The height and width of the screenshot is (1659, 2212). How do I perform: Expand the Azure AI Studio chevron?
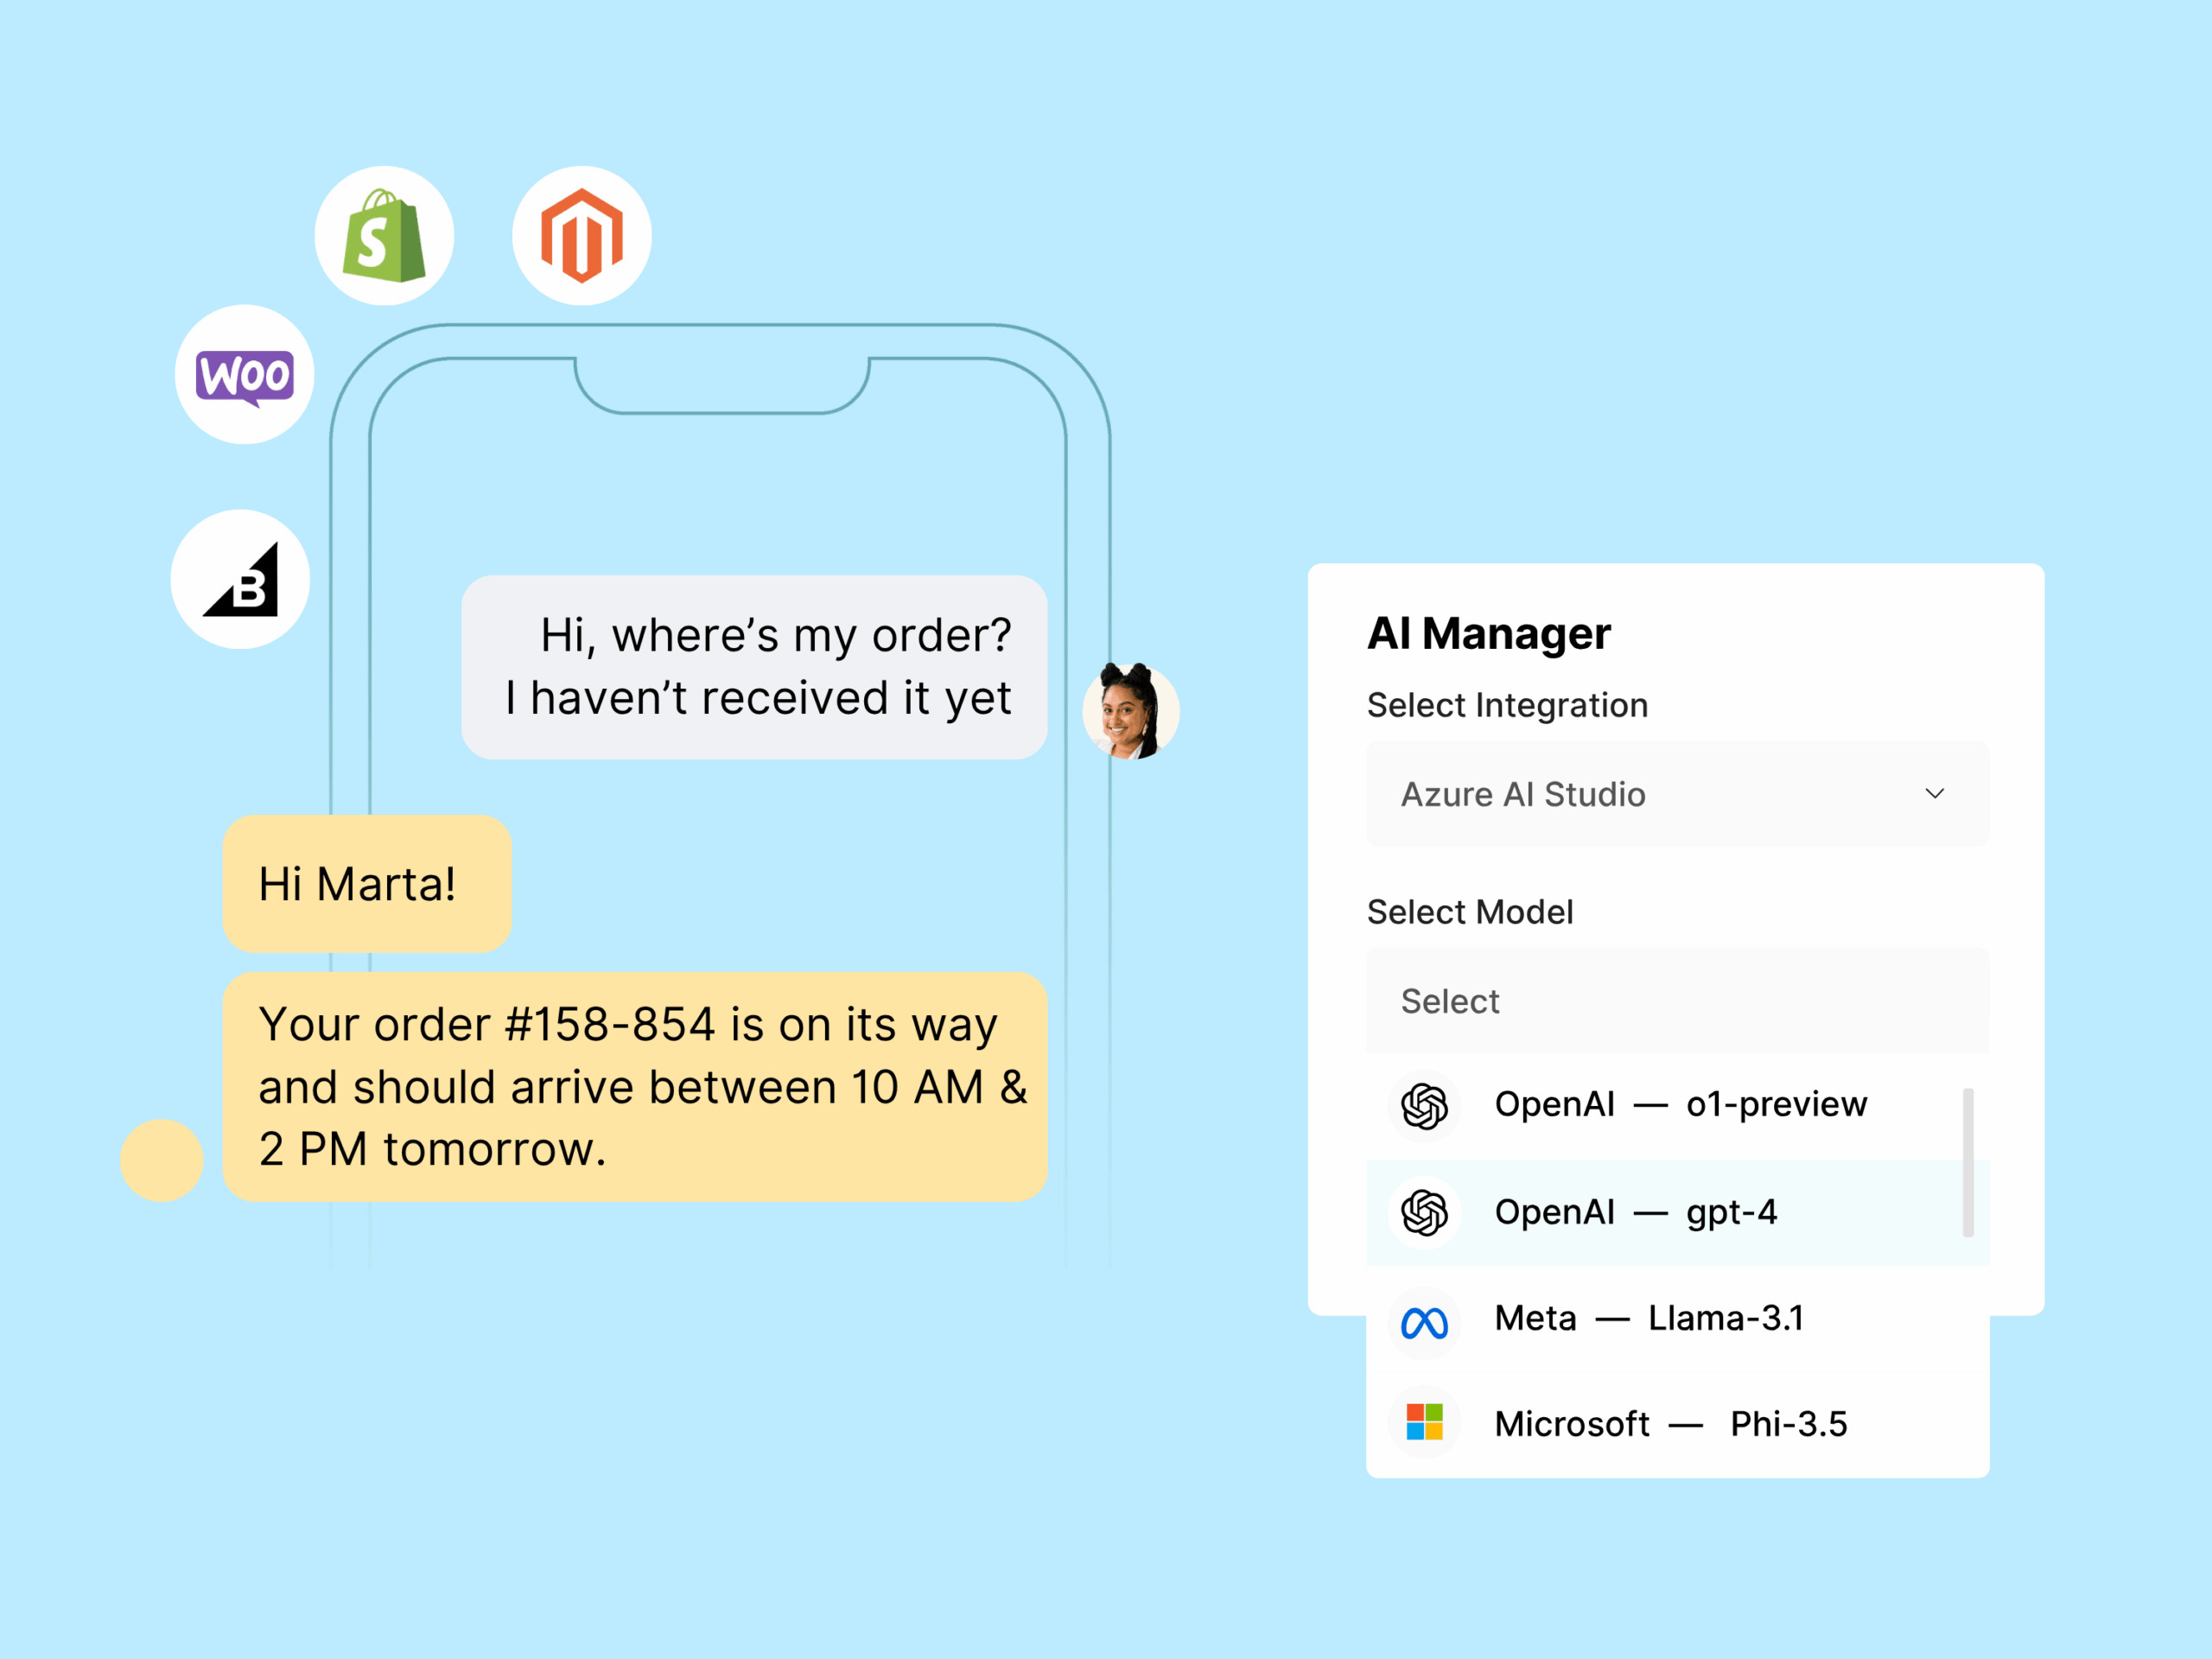coord(1934,793)
